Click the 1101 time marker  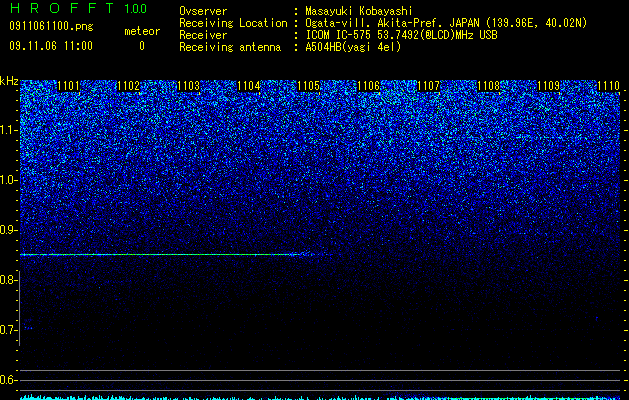[69, 86]
